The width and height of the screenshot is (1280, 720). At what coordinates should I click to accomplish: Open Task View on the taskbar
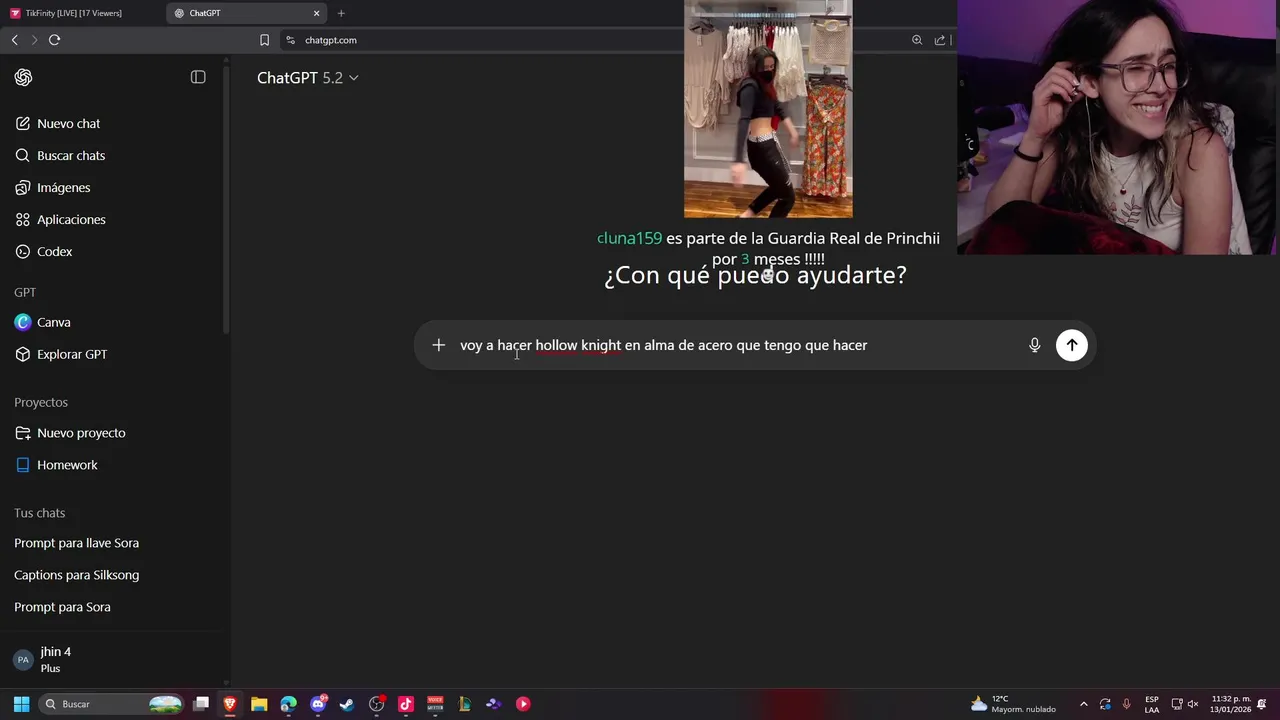[201, 704]
